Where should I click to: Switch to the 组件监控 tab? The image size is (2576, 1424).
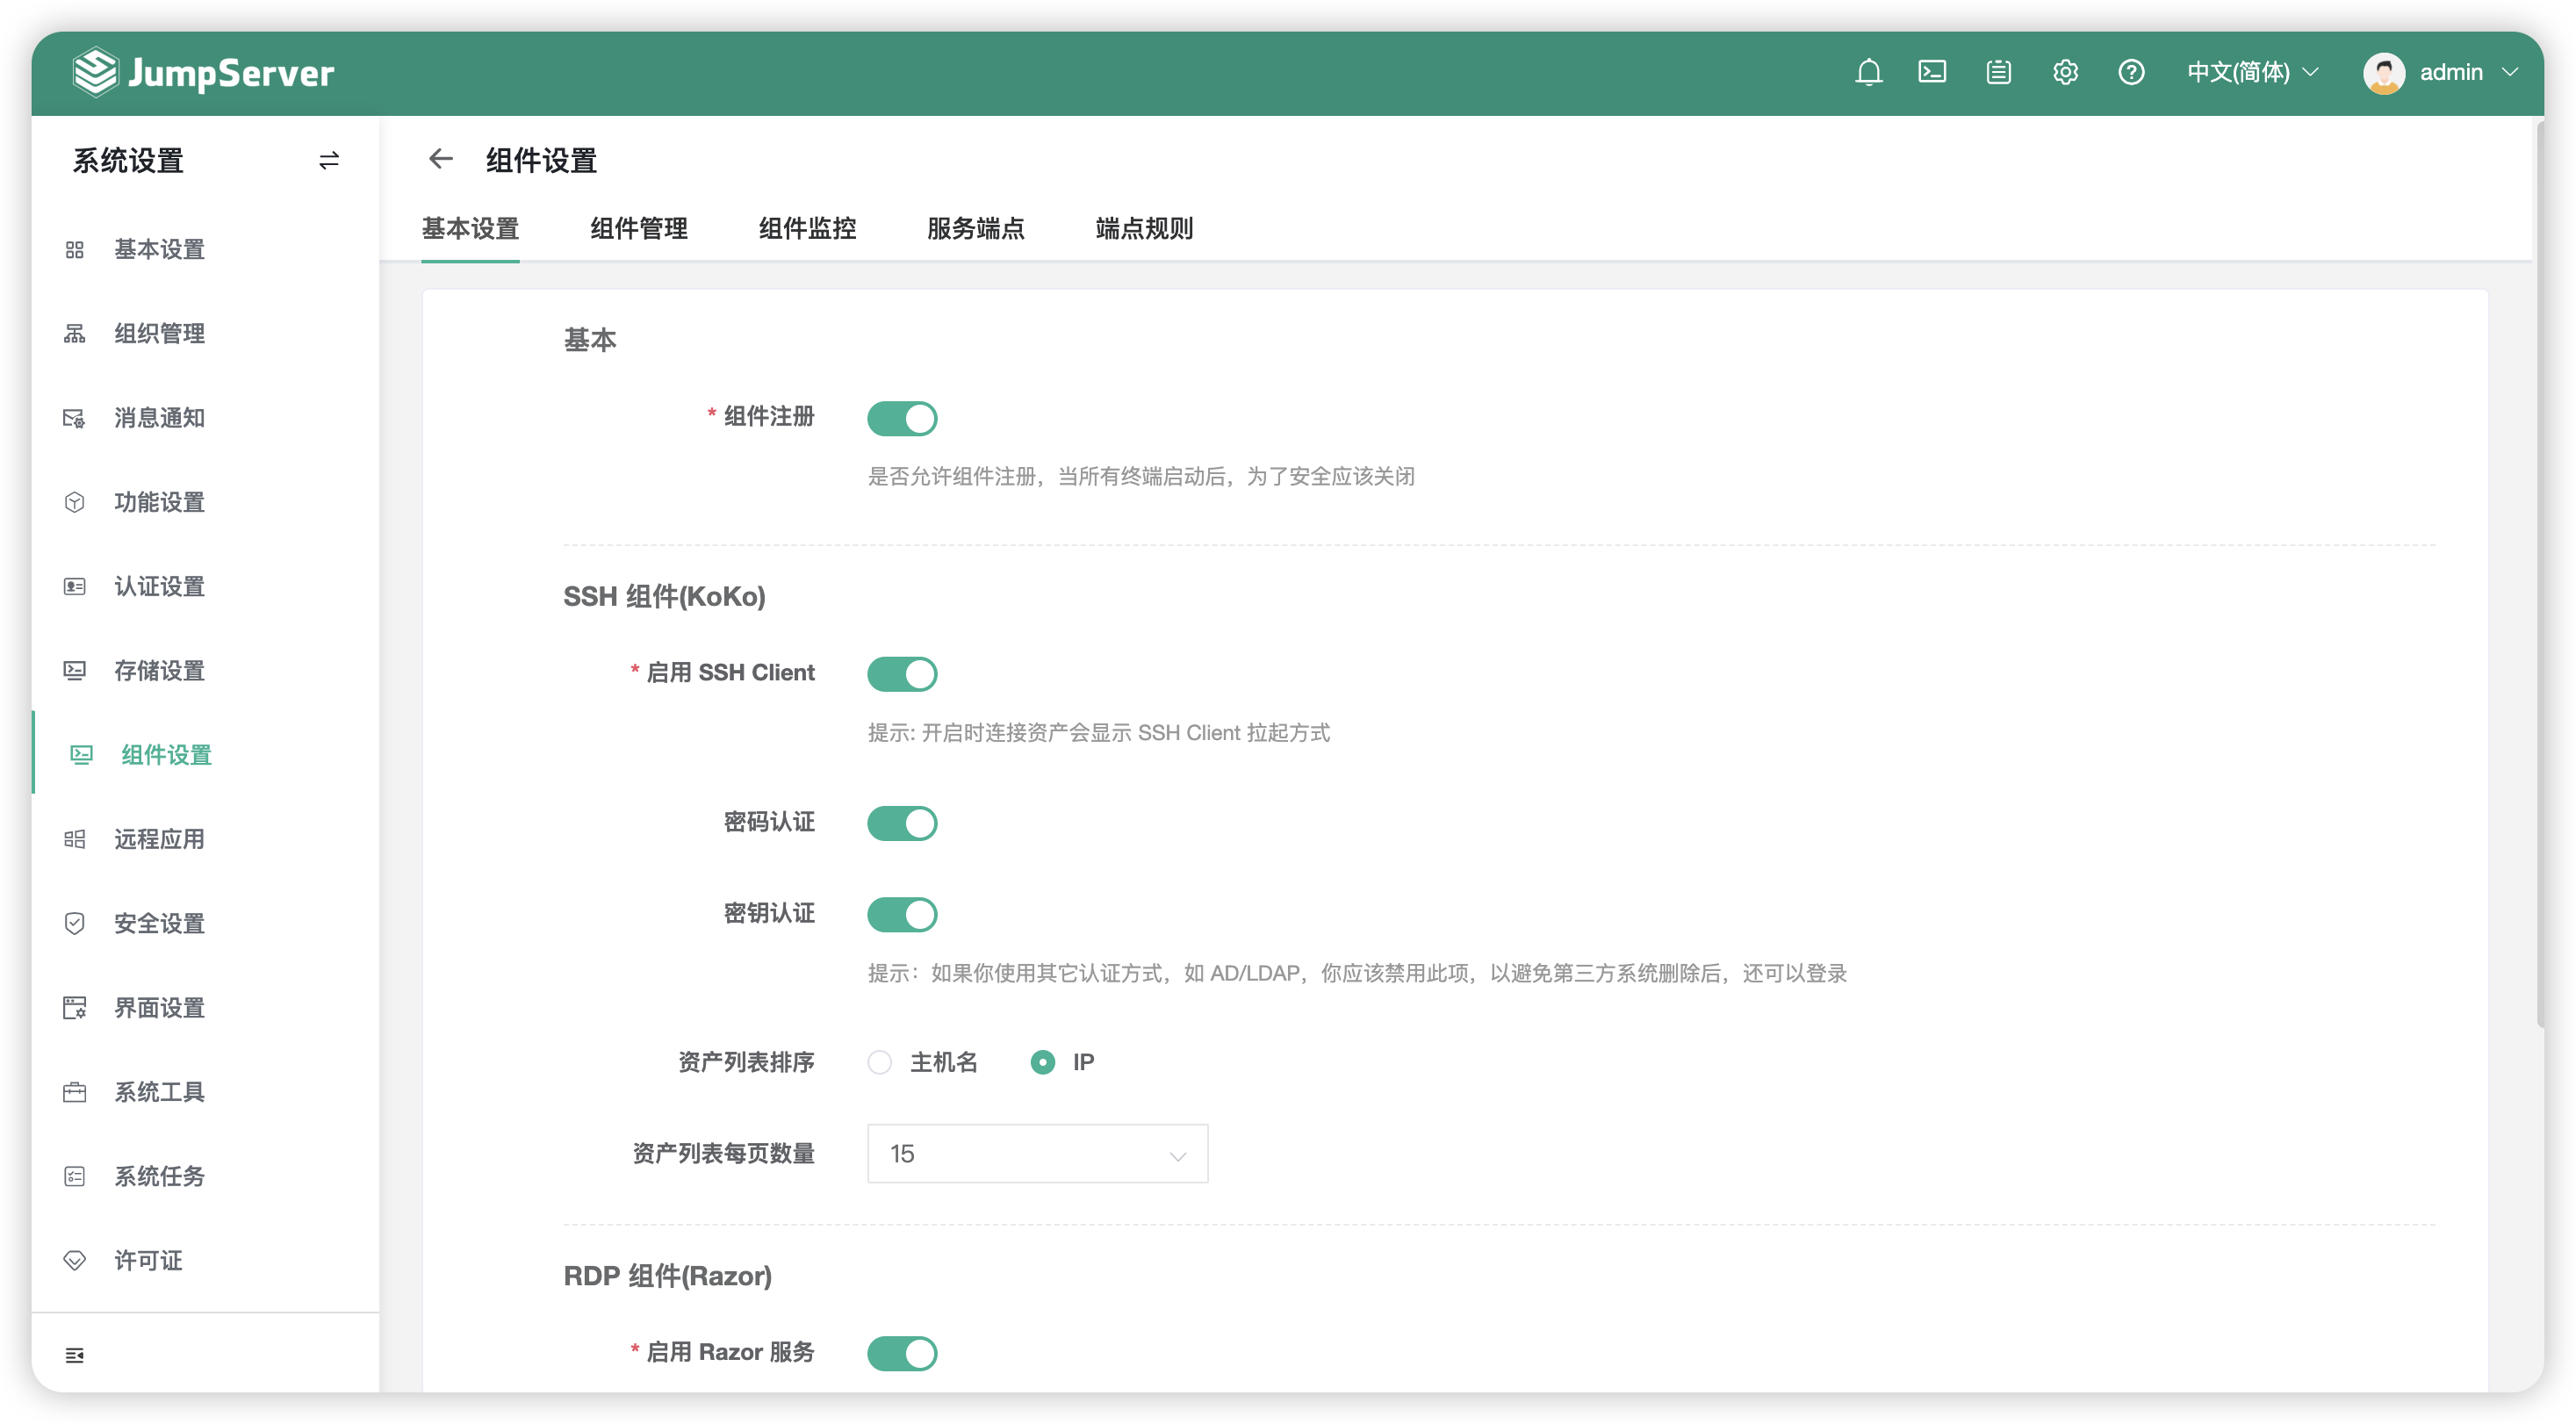click(807, 228)
